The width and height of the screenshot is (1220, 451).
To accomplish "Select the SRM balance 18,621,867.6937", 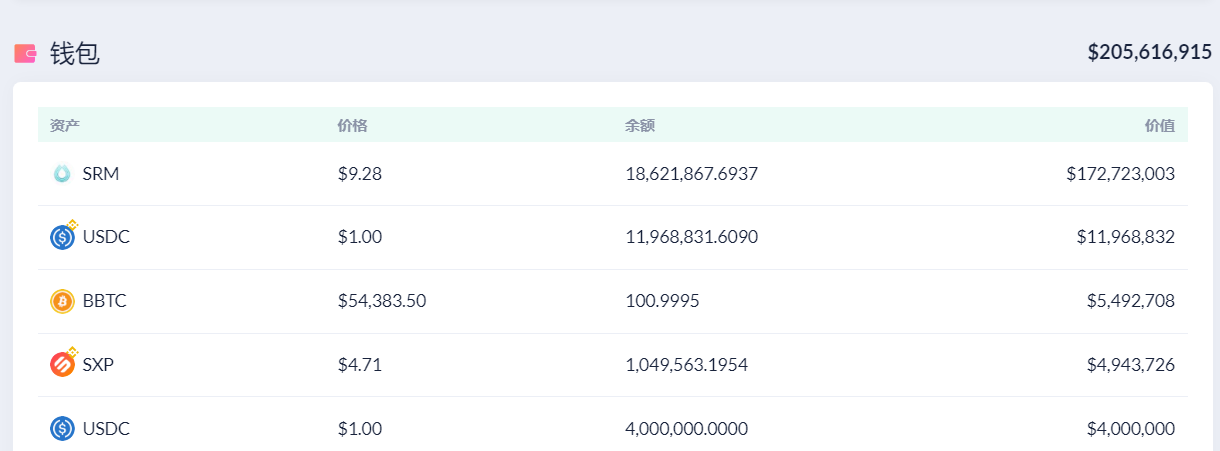I will [x=691, y=174].
